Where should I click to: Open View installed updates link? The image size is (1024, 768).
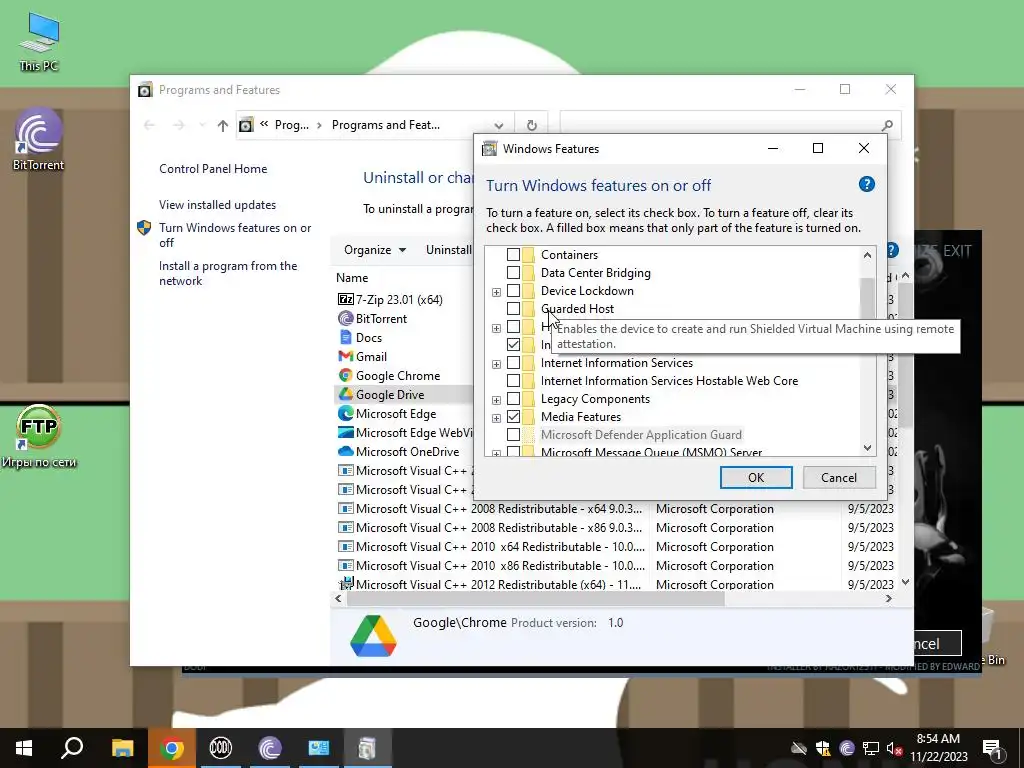(x=217, y=205)
